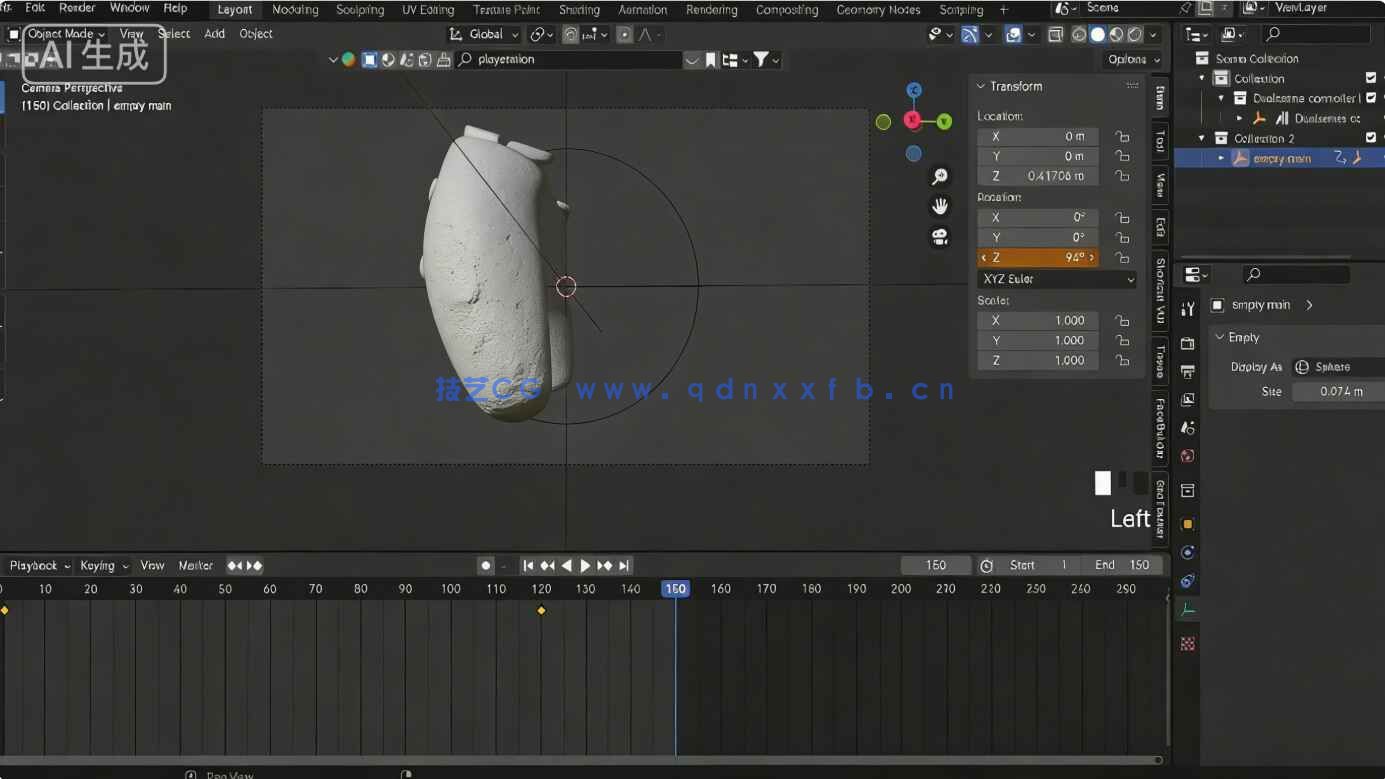Open the Physics Properties tab
Viewport: 1385px width, 779px height.
(x=1187, y=581)
